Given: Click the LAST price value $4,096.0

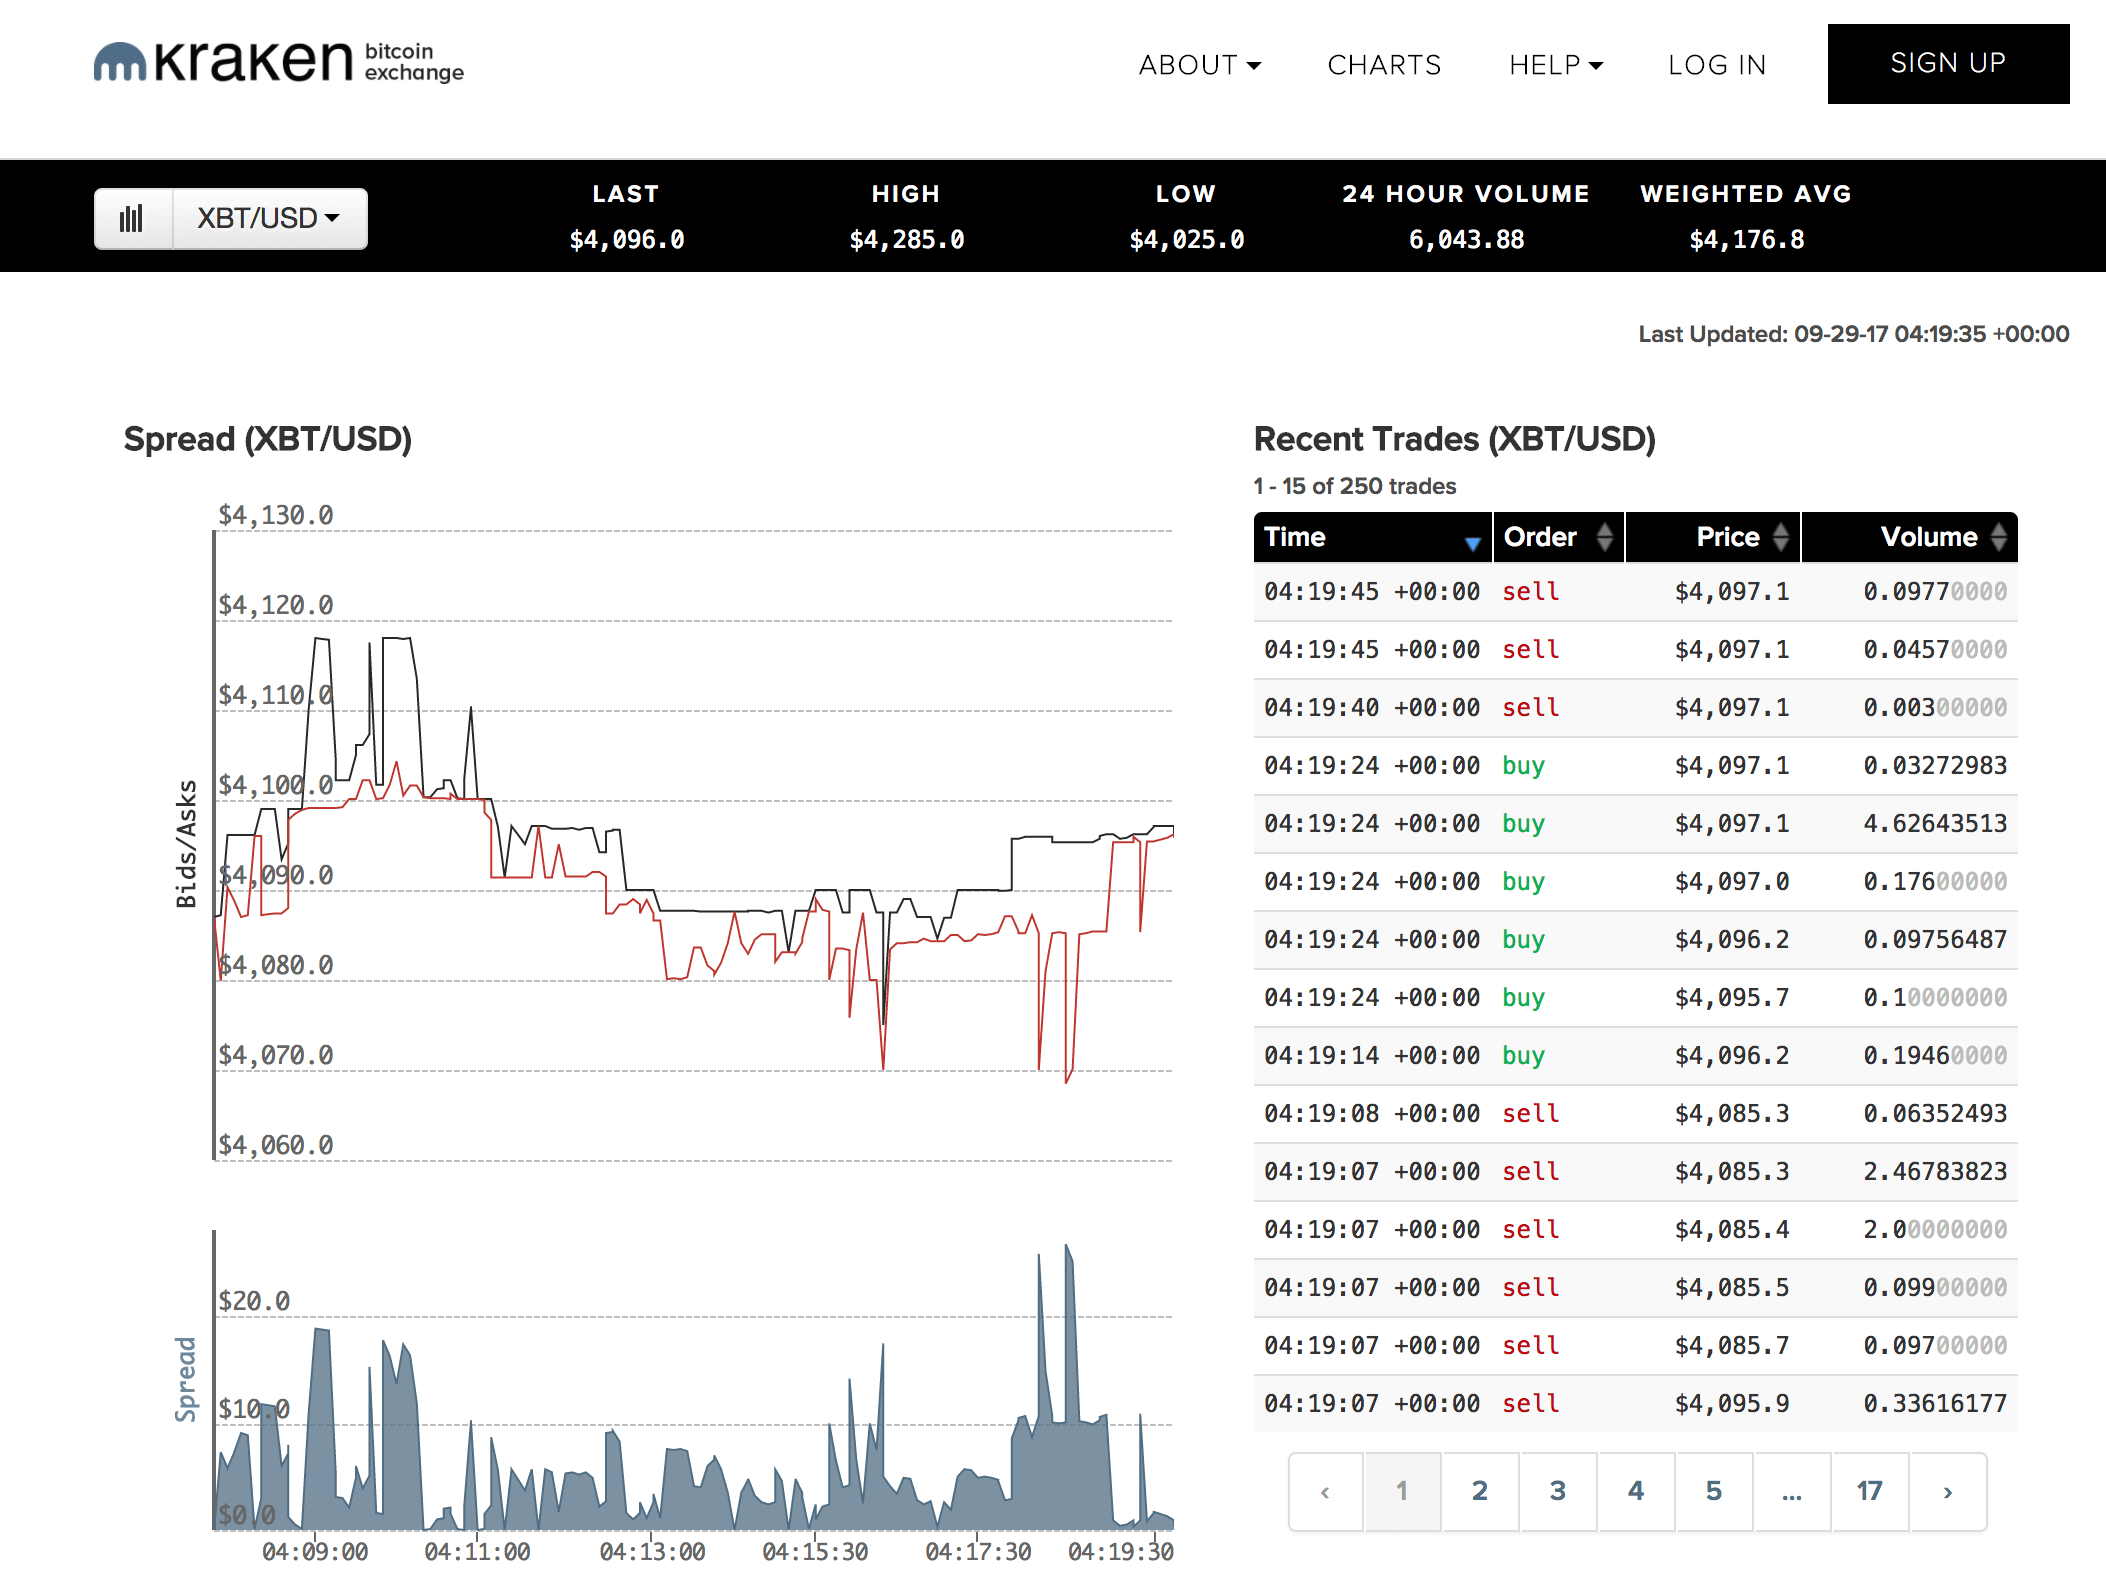Looking at the screenshot, I should click(627, 240).
